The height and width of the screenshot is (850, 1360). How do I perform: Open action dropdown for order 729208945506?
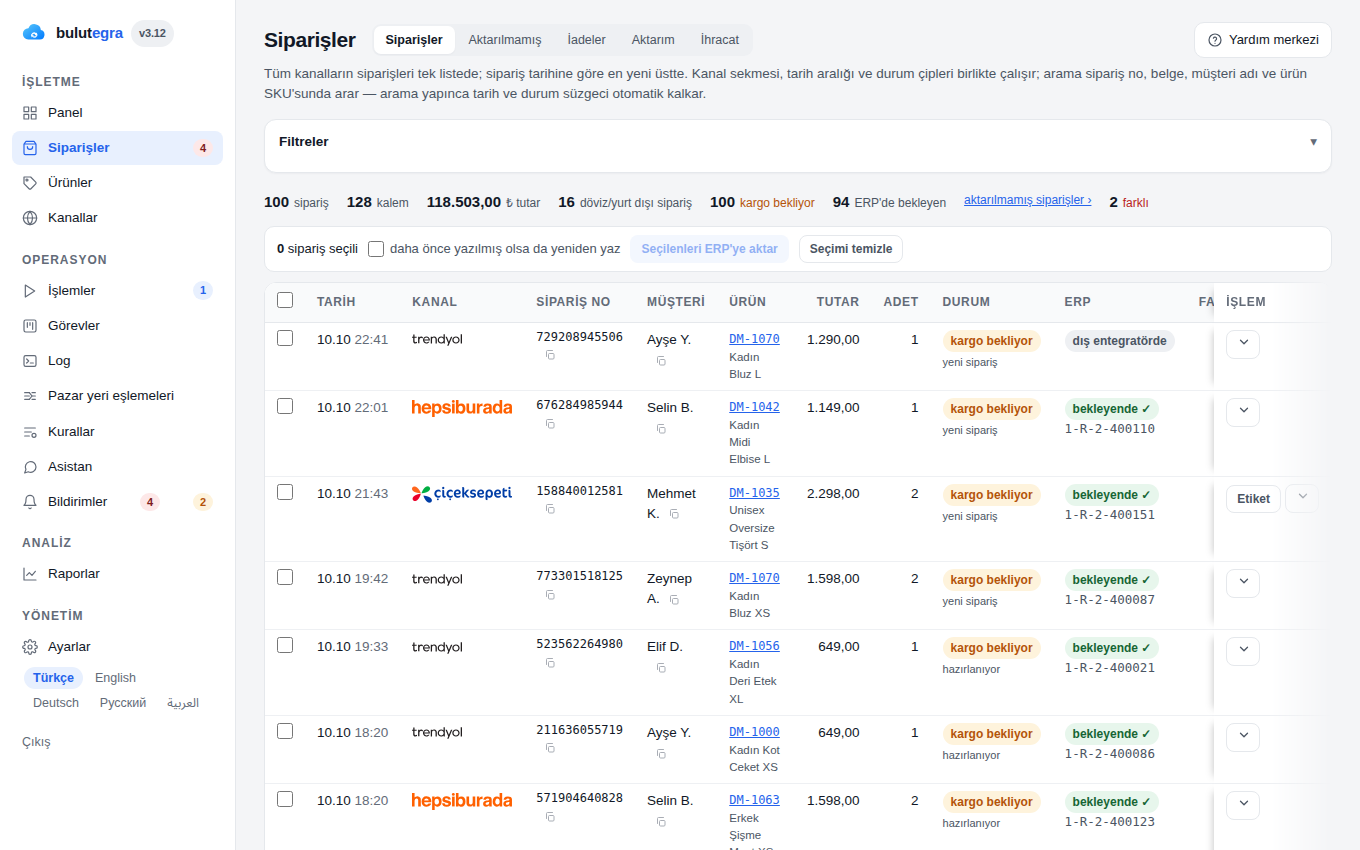pyautogui.click(x=1243, y=344)
